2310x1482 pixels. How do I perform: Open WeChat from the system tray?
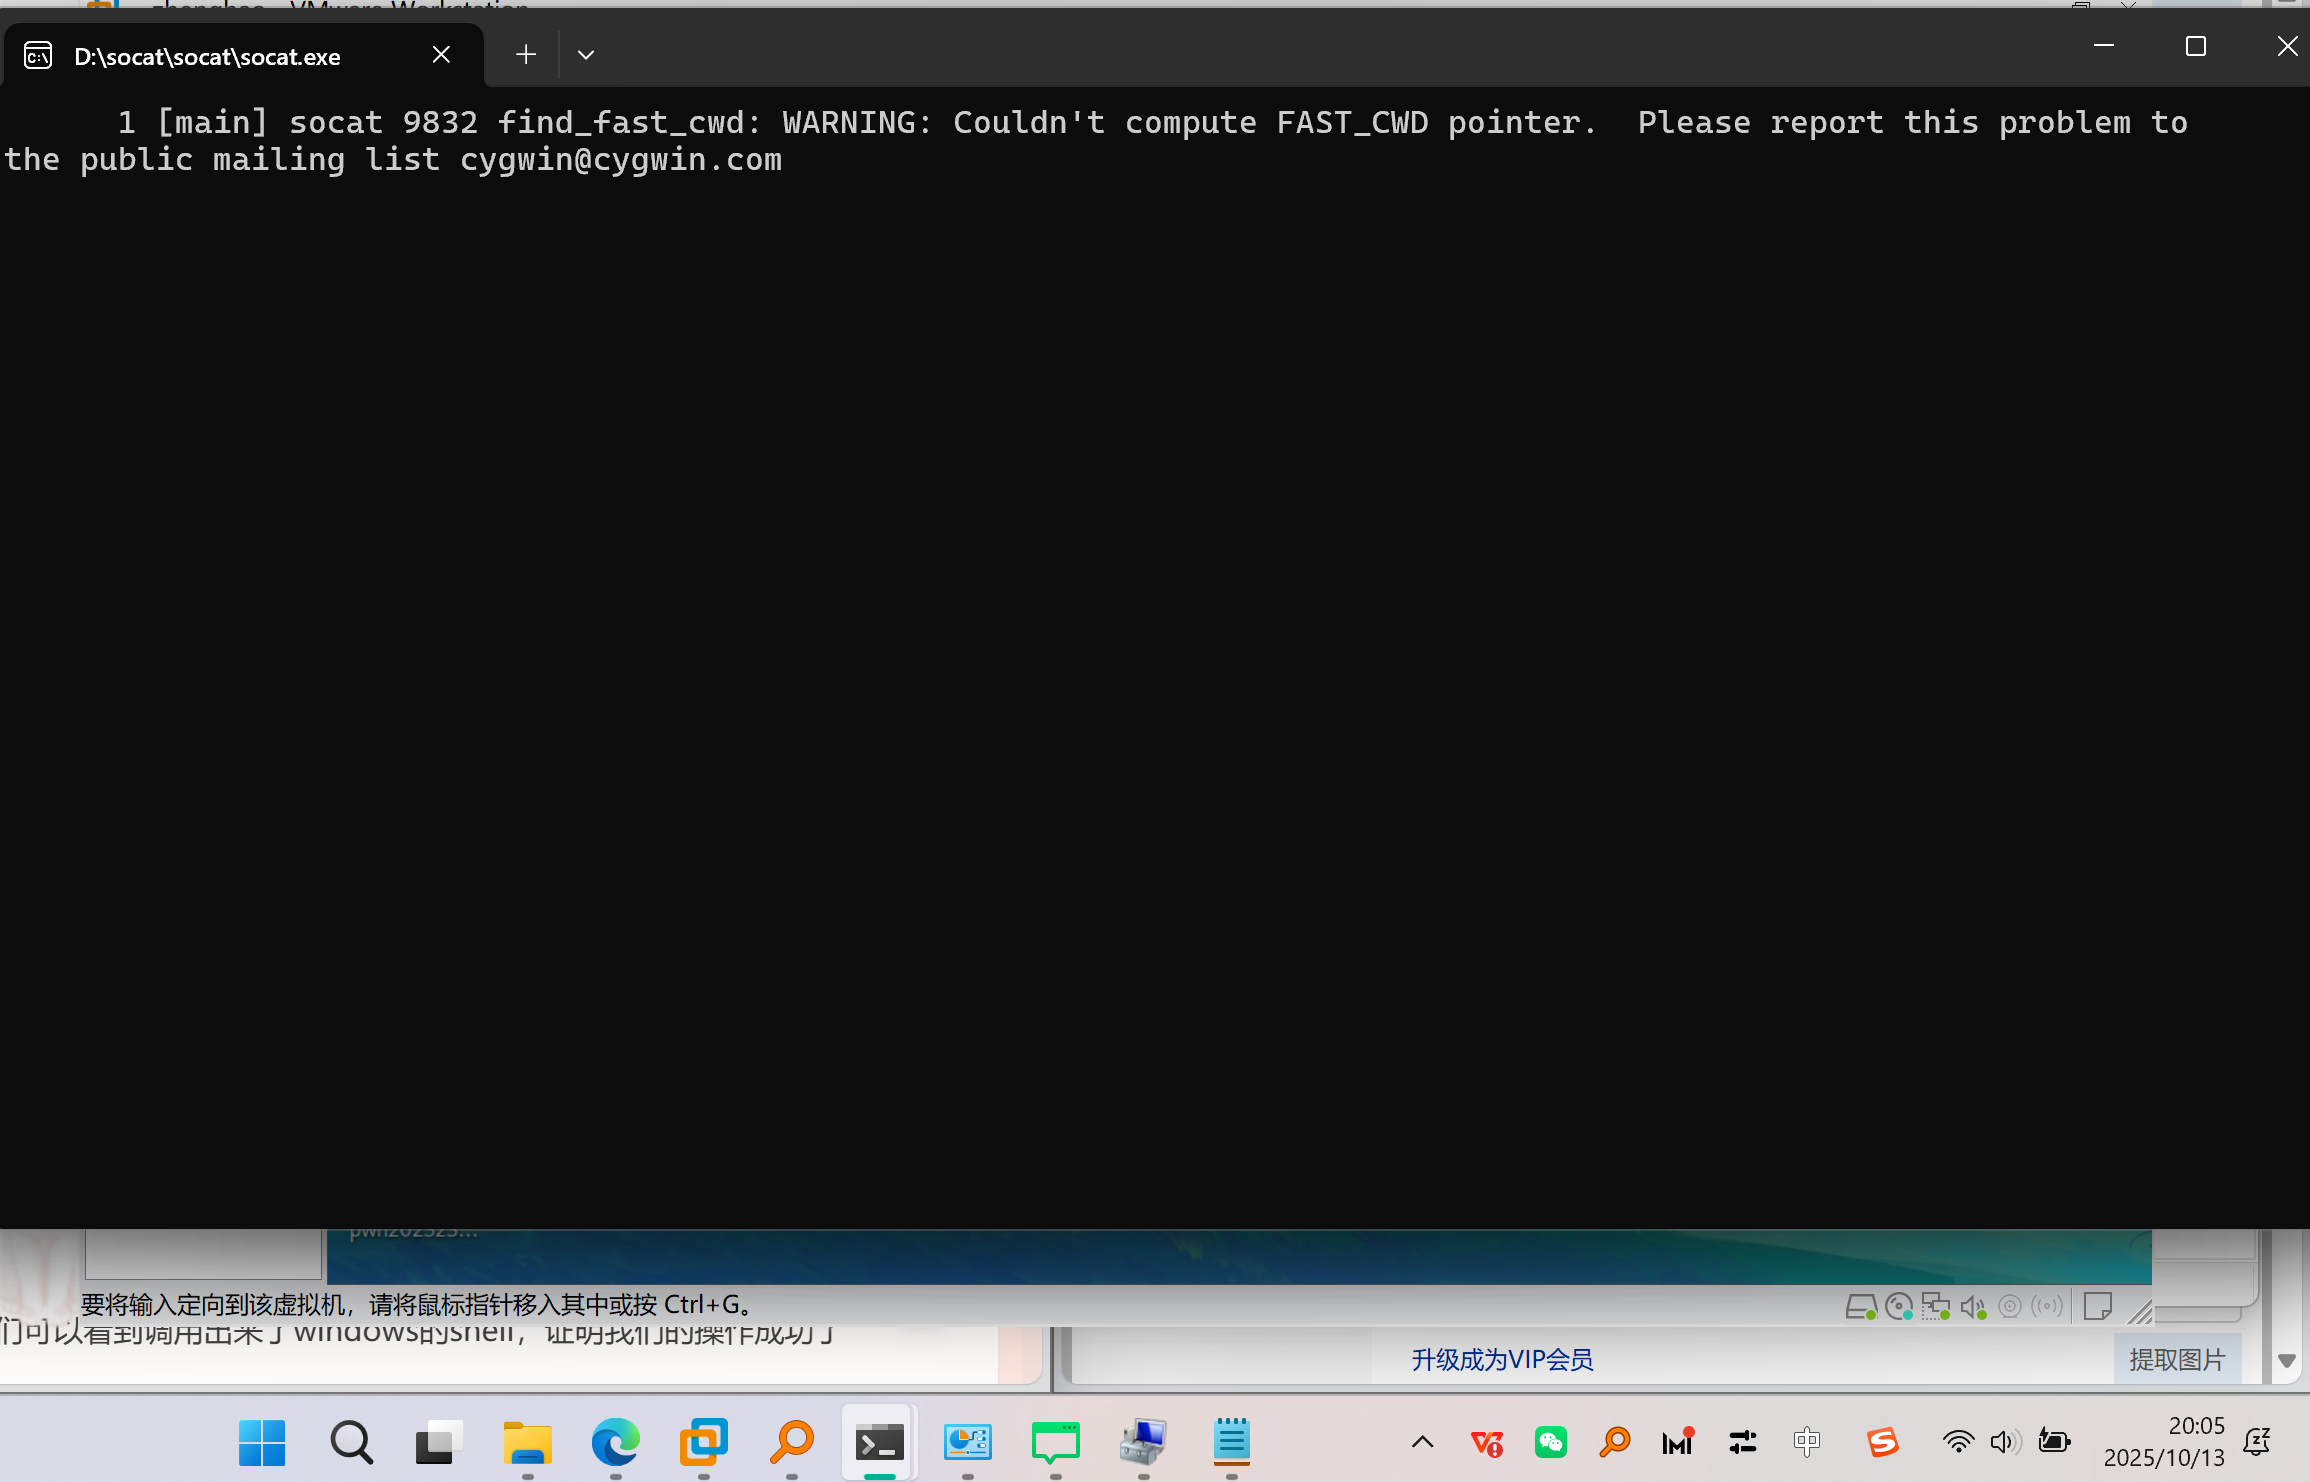[x=1550, y=1442]
